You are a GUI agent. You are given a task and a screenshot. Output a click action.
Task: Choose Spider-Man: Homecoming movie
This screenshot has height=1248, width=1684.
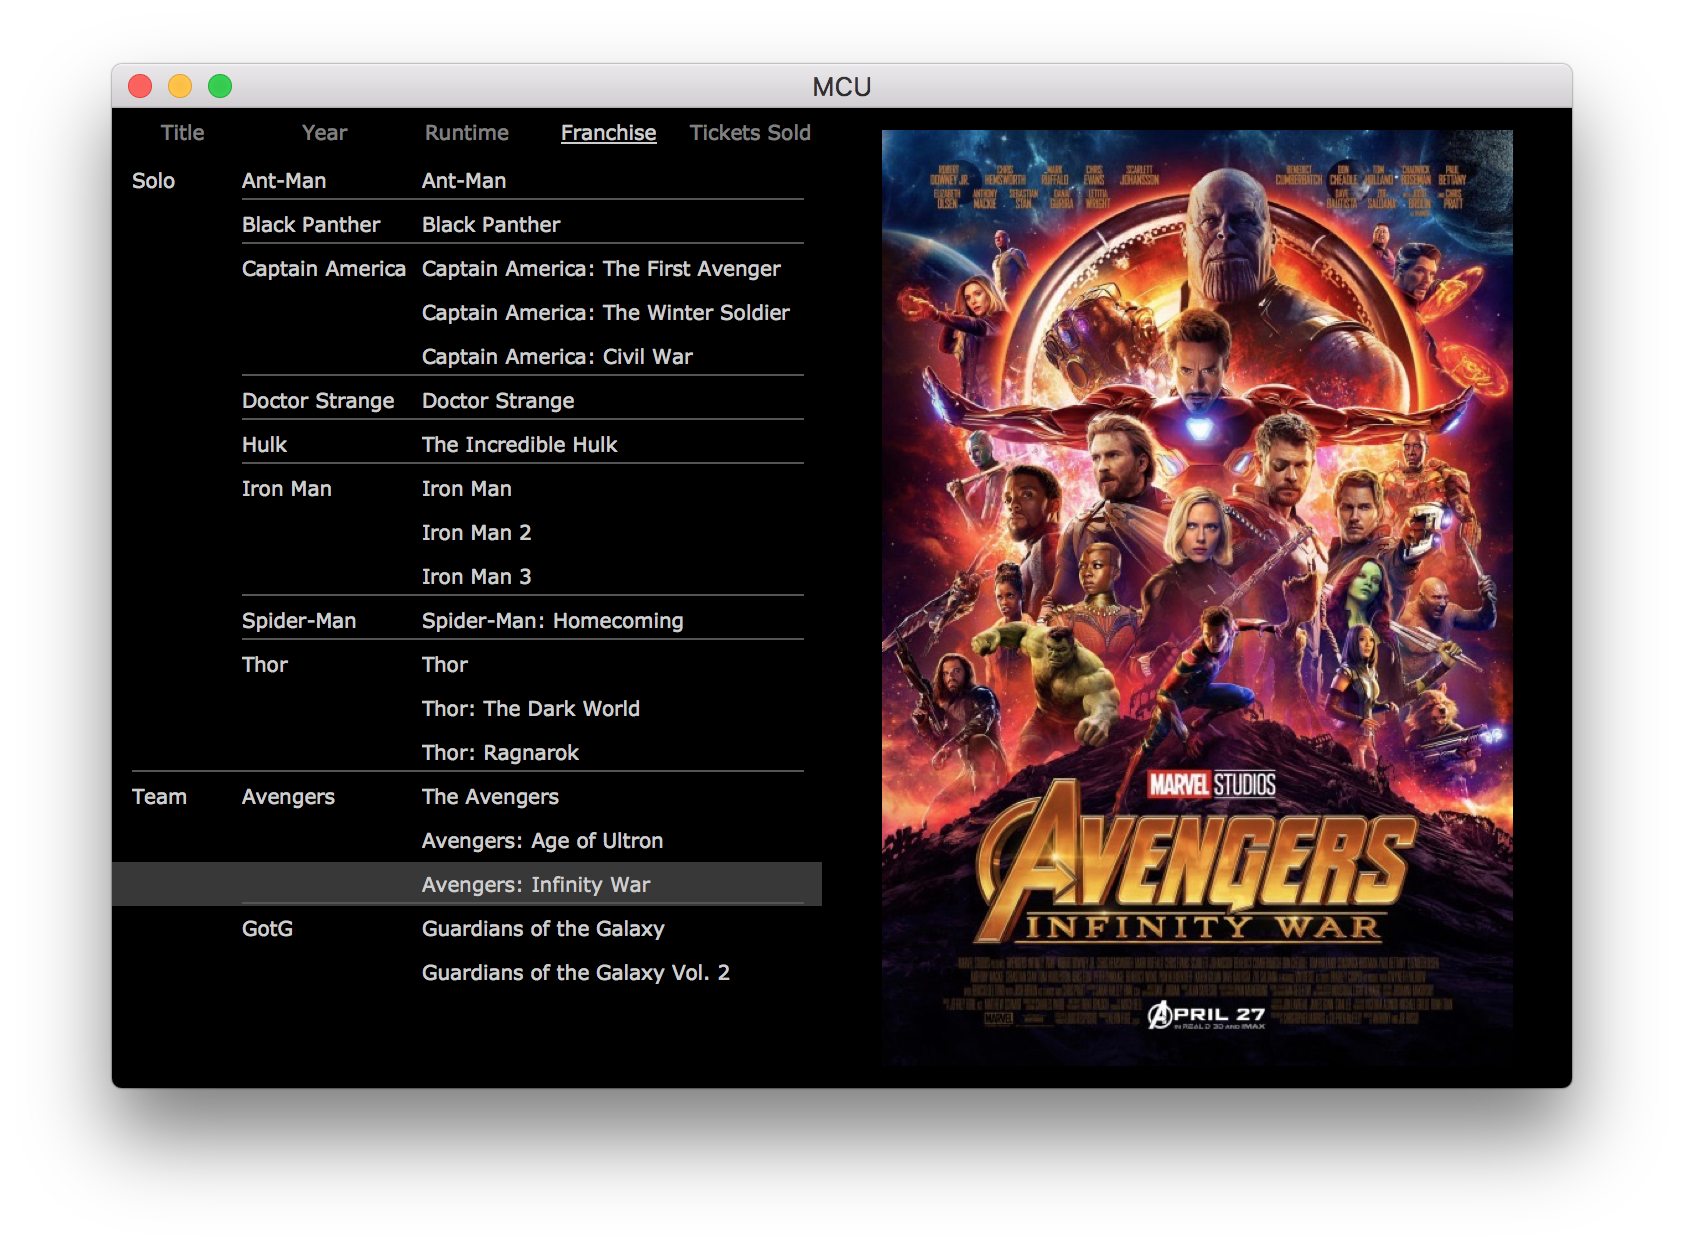click(x=552, y=621)
